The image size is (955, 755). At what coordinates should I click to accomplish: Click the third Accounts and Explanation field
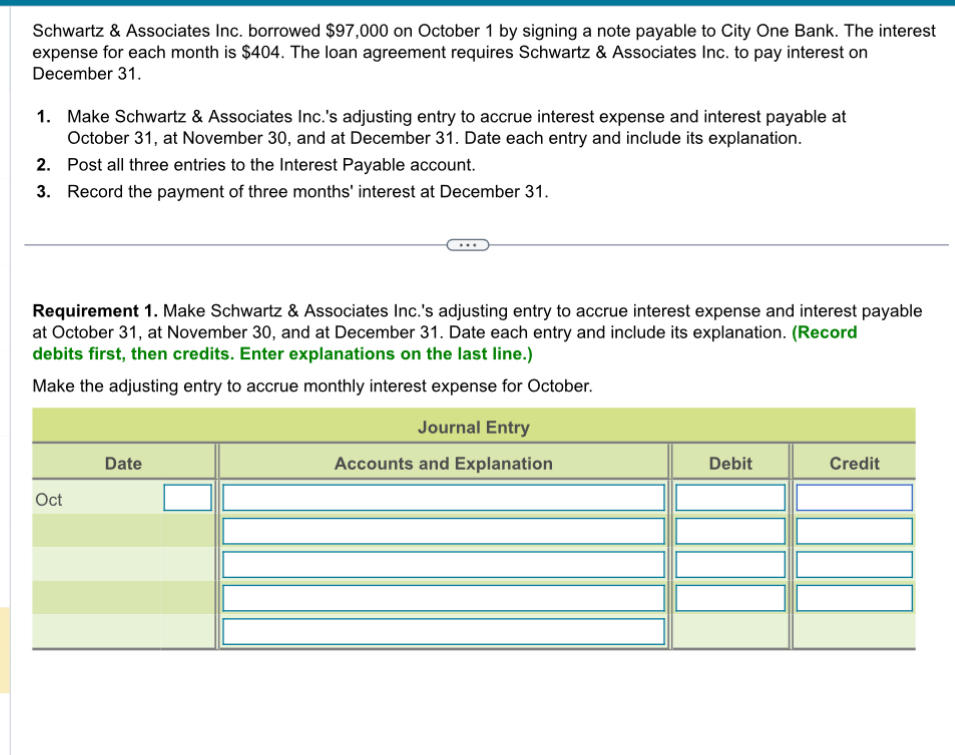click(x=444, y=564)
